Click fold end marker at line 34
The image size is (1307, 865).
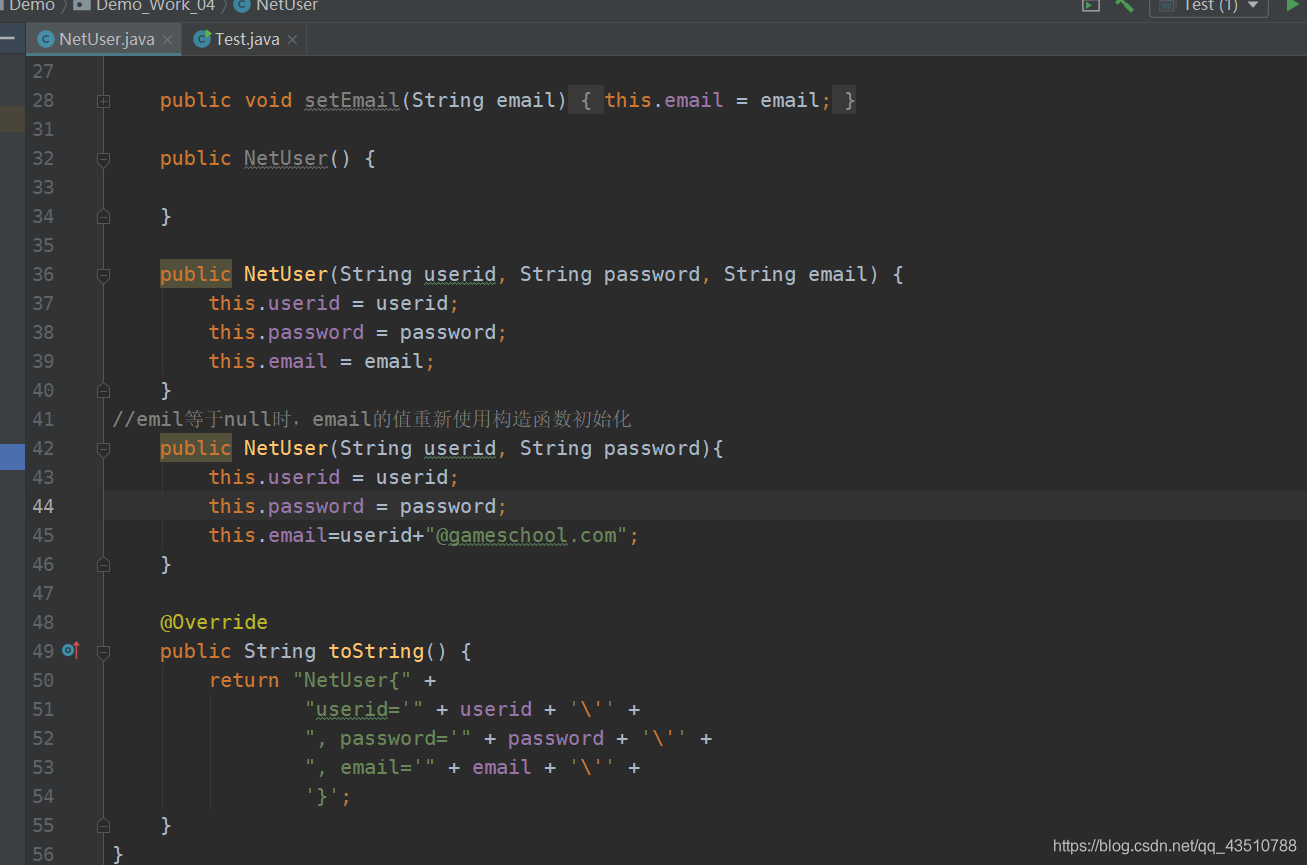[x=103, y=217]
